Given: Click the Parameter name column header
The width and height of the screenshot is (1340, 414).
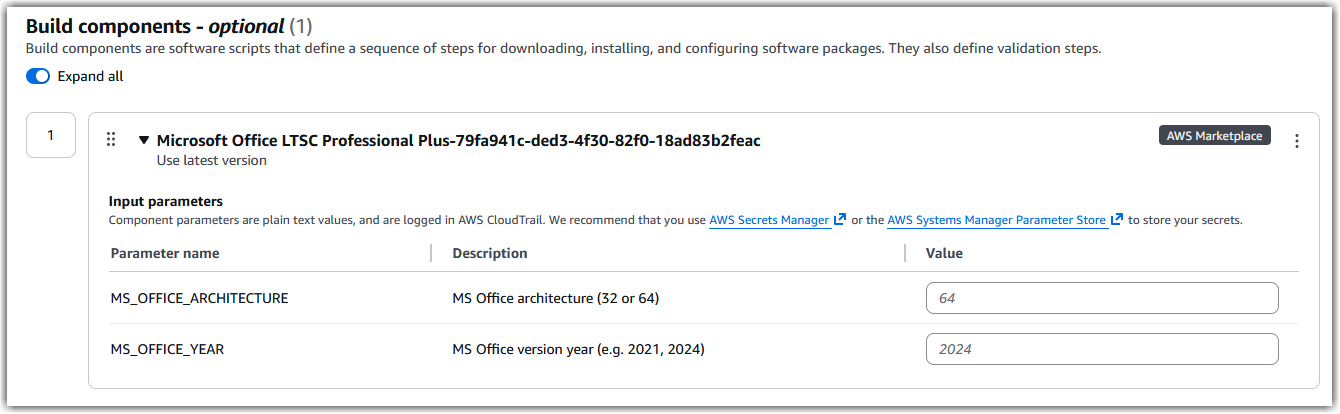Looking at the screenshot, I should tap(165, 253).
